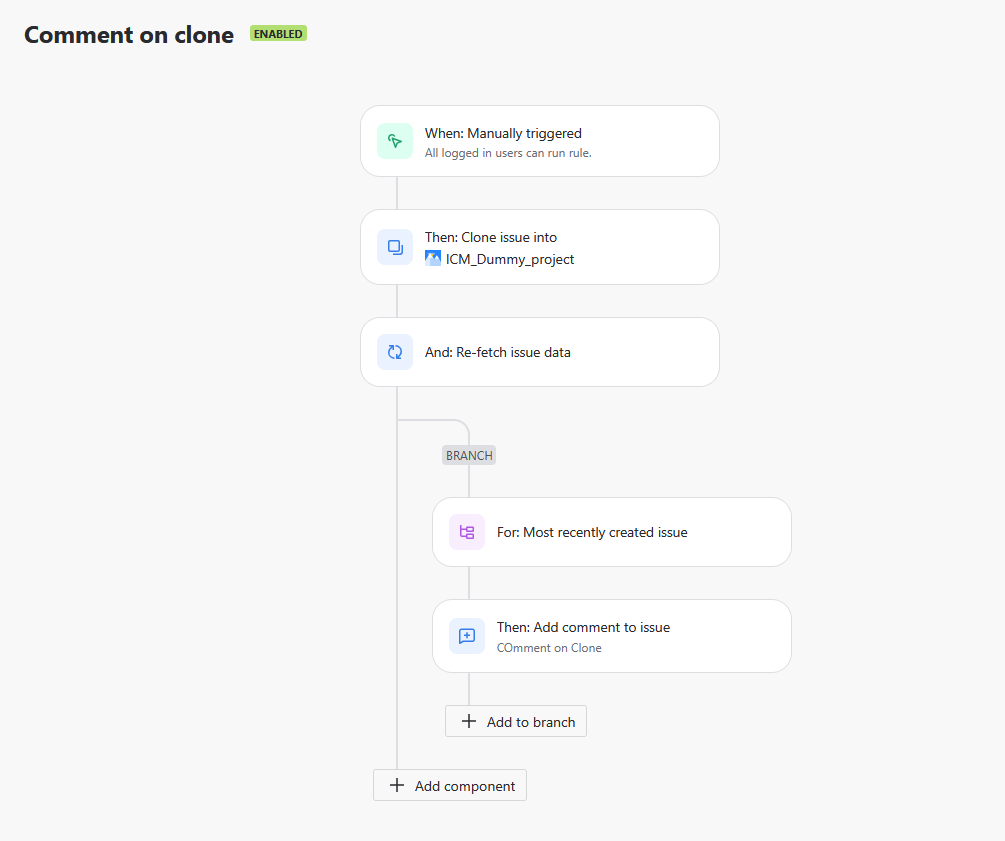Viewport: 1005px width, 841px height.
Task: Click the plus icon inside Add to branch
Action: (468, 721)
